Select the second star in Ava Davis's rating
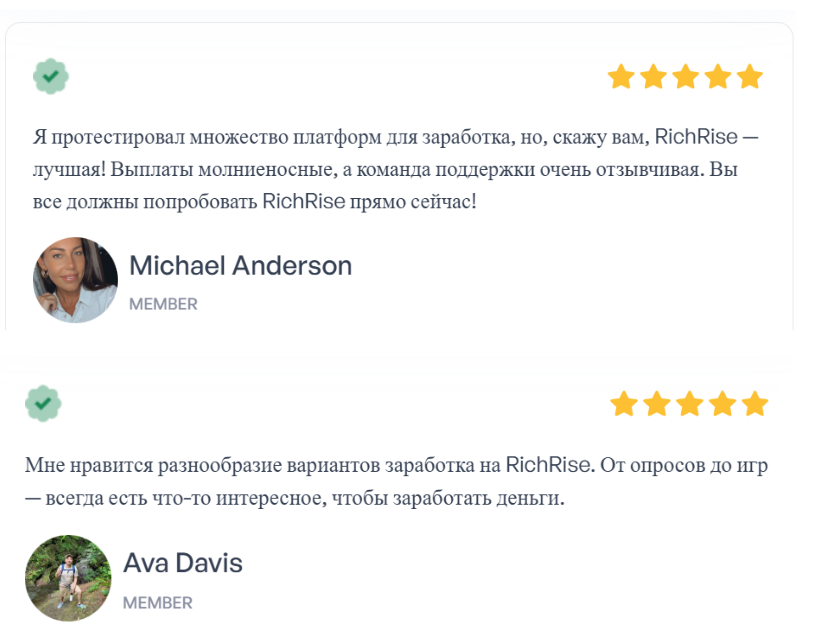The image size is (833, 636). (656, 404)
